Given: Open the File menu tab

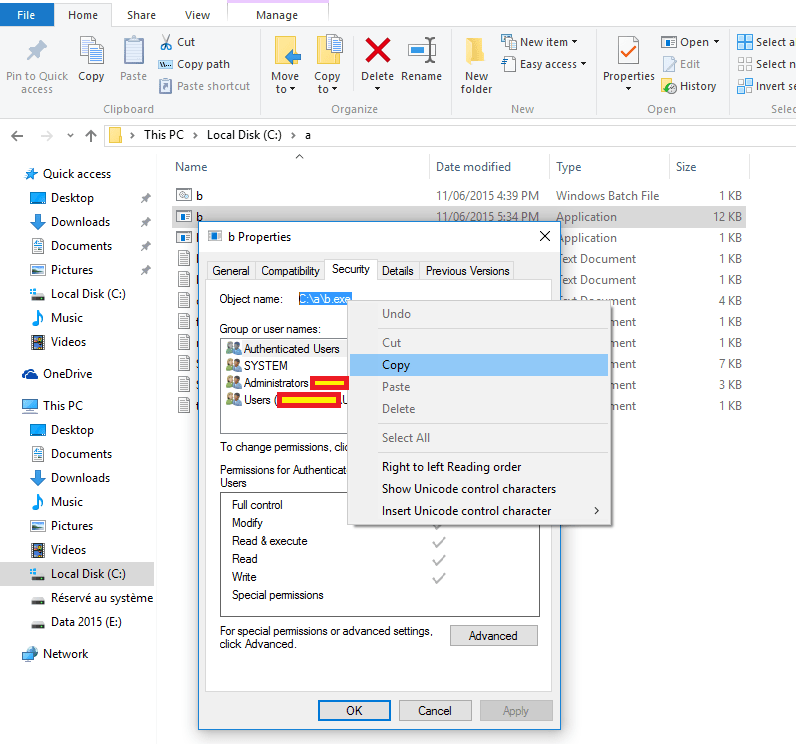Looking at the screenshot, I should [x=26, y=15].
